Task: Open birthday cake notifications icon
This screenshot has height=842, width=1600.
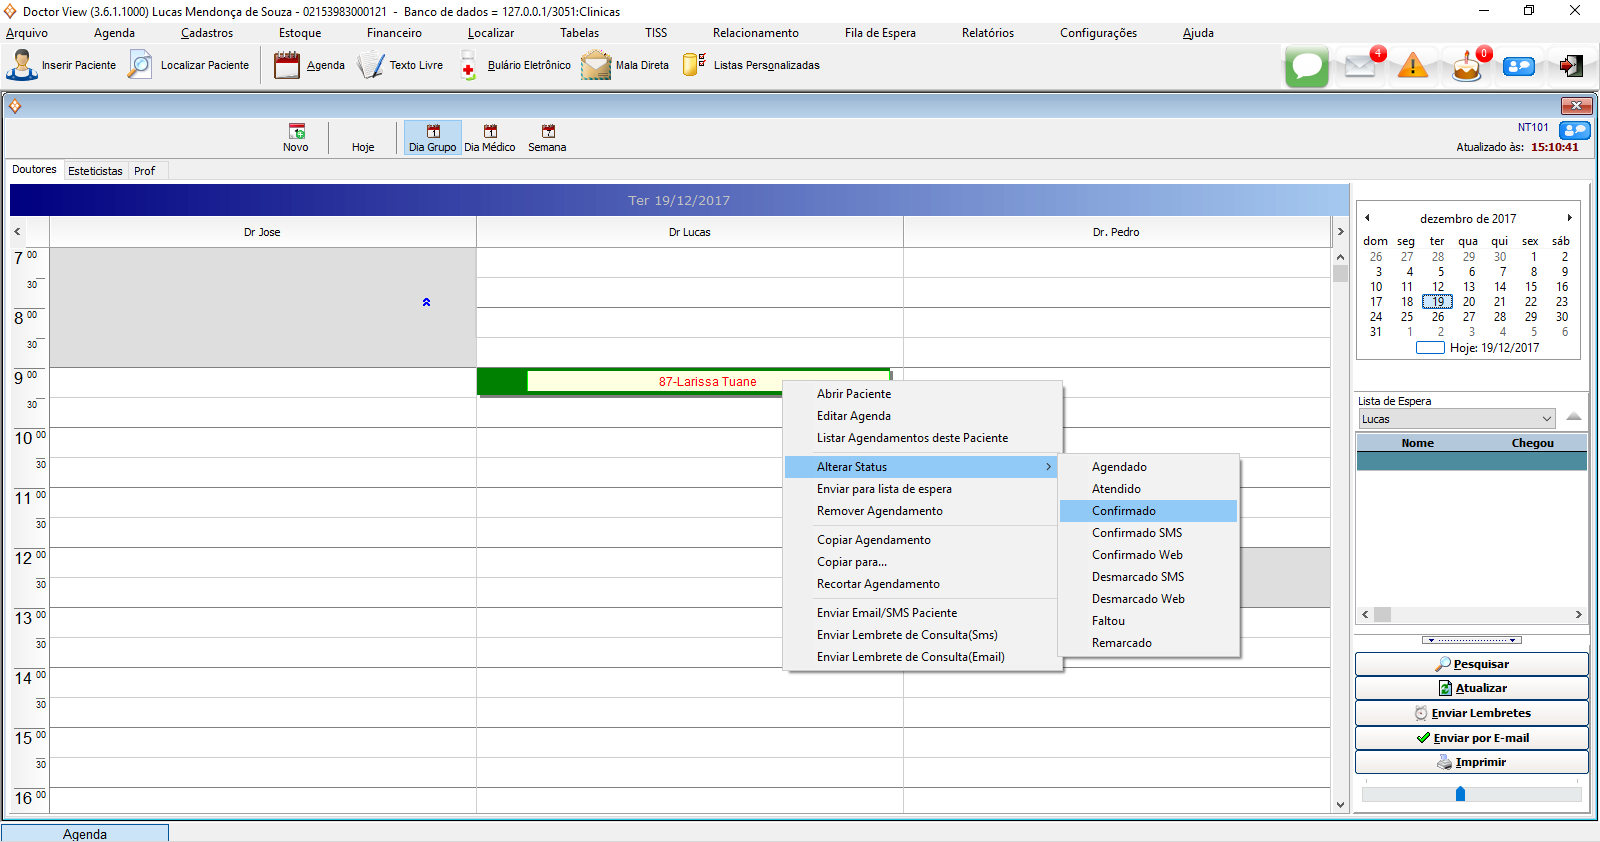Action: [1466, 67]
